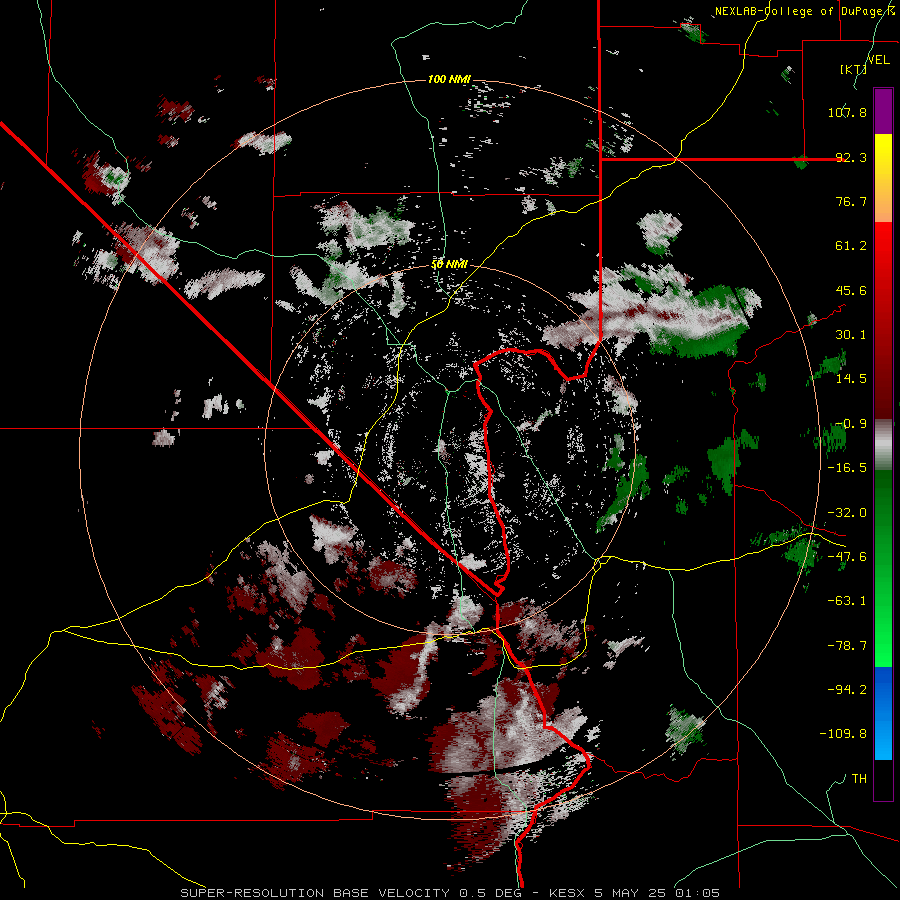This screenshot has height=900, width=900.
Task: Click the "TH" label below the scale
Action: [x=859, y=779]
